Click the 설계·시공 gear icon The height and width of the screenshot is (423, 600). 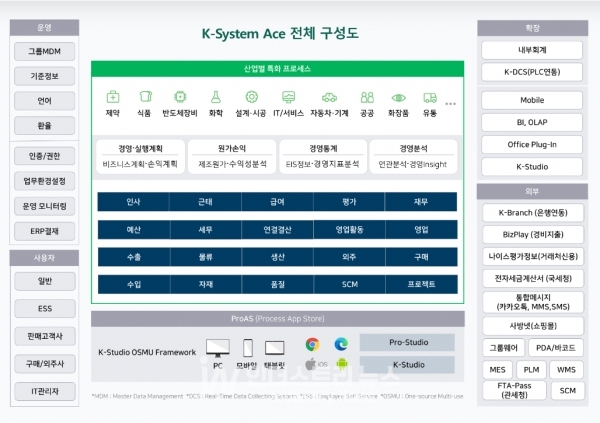(x=251, y=96)
